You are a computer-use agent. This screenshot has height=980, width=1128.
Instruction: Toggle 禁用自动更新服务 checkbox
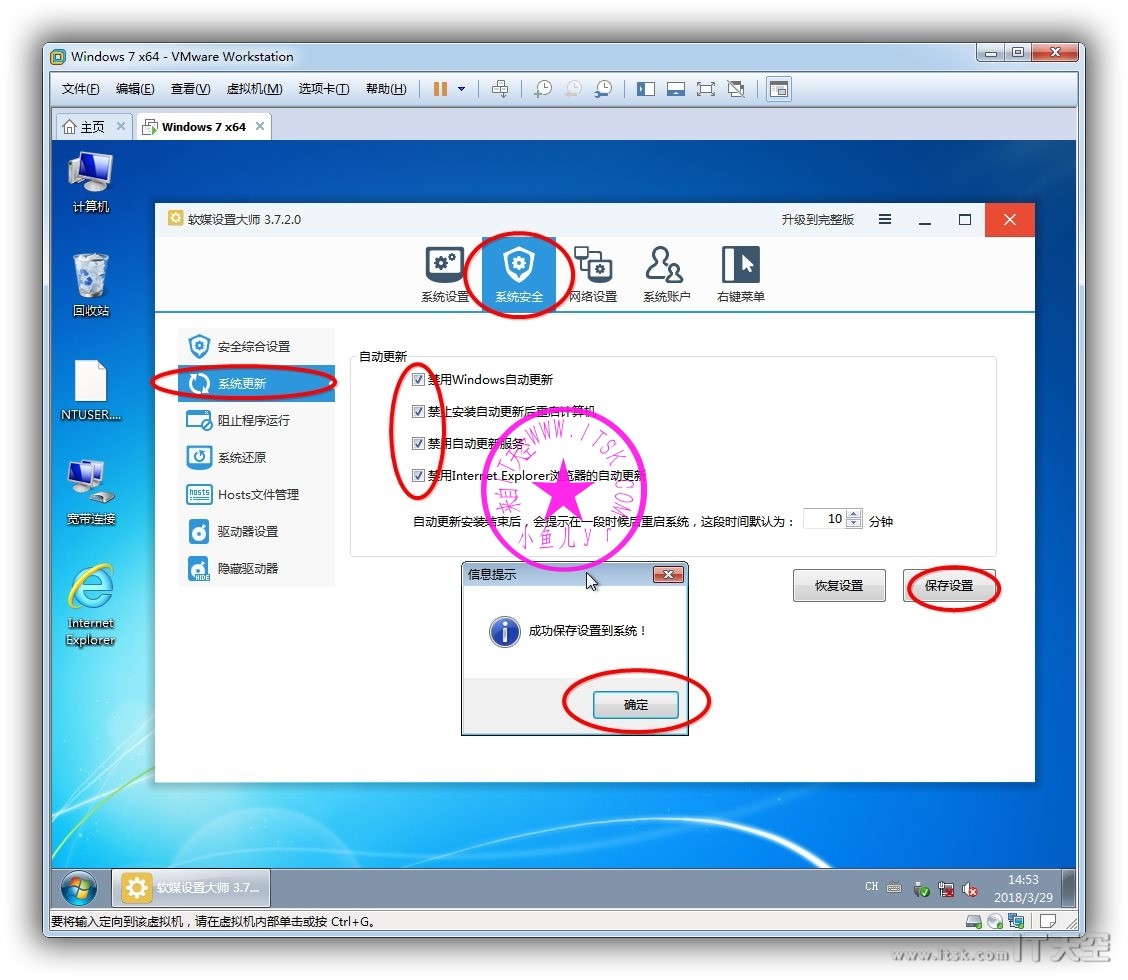(x=418, y=443)
